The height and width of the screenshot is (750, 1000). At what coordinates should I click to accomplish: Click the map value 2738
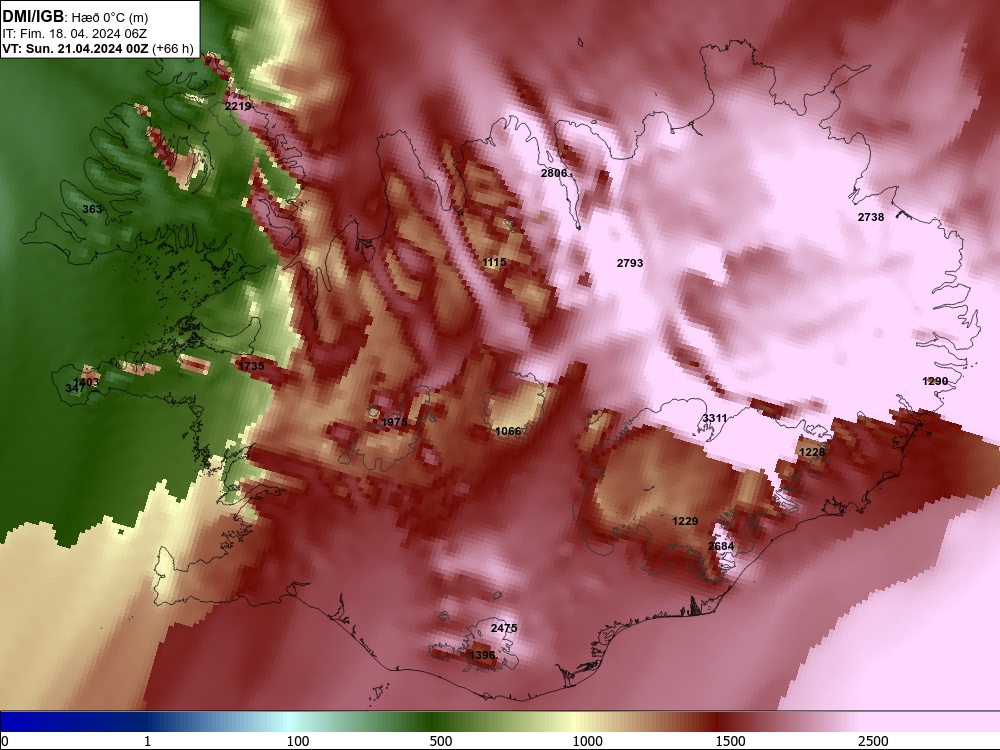tap(871, 217)
